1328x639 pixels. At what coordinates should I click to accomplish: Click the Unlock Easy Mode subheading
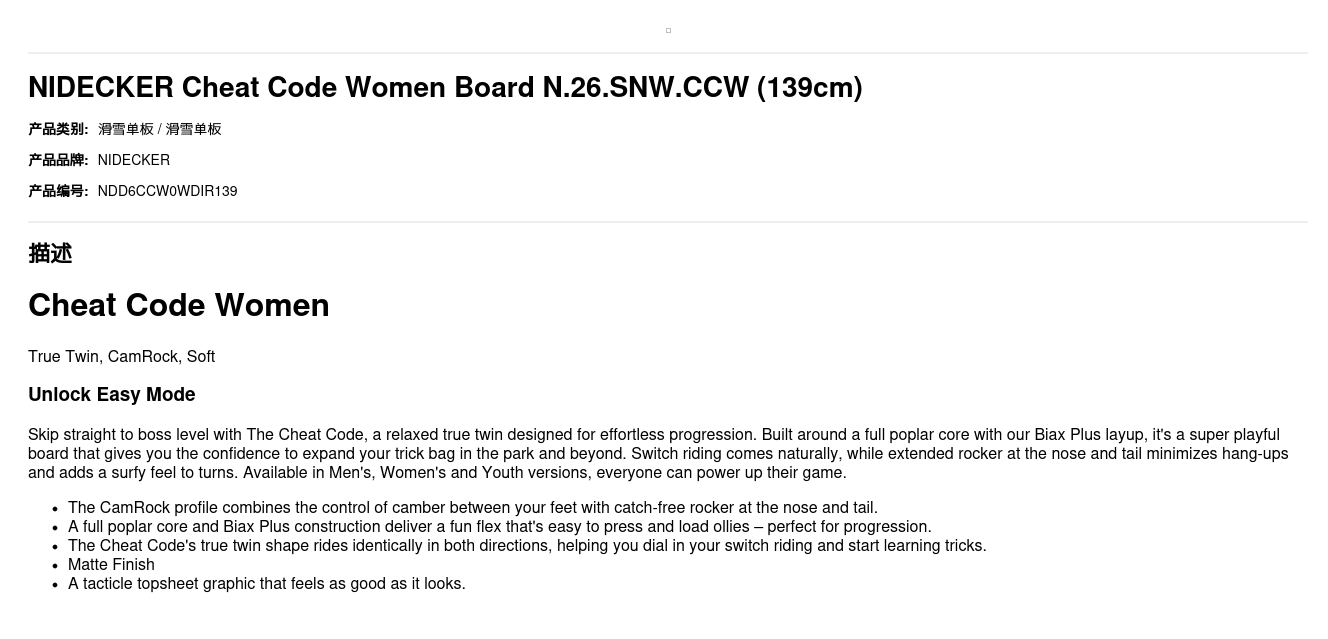111,395
